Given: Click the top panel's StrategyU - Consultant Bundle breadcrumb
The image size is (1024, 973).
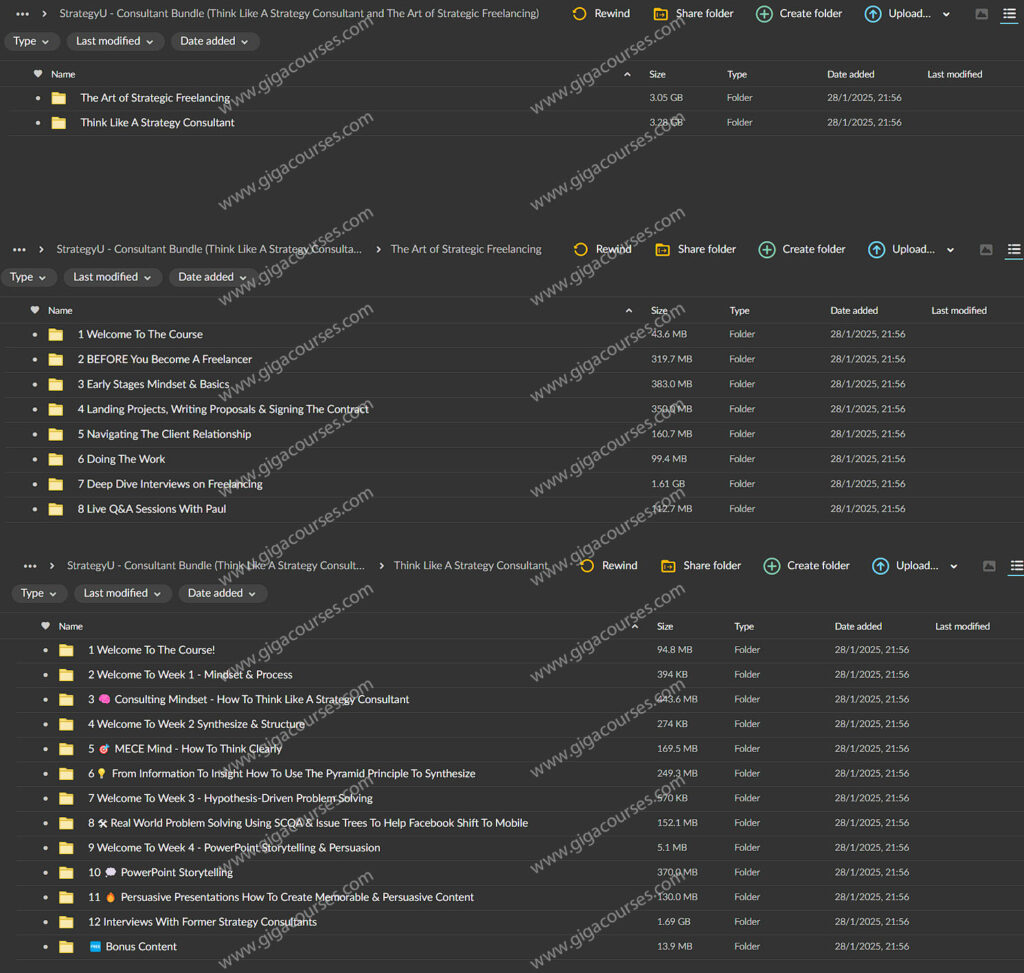Looking at the screenshot, I should [299, 14].
